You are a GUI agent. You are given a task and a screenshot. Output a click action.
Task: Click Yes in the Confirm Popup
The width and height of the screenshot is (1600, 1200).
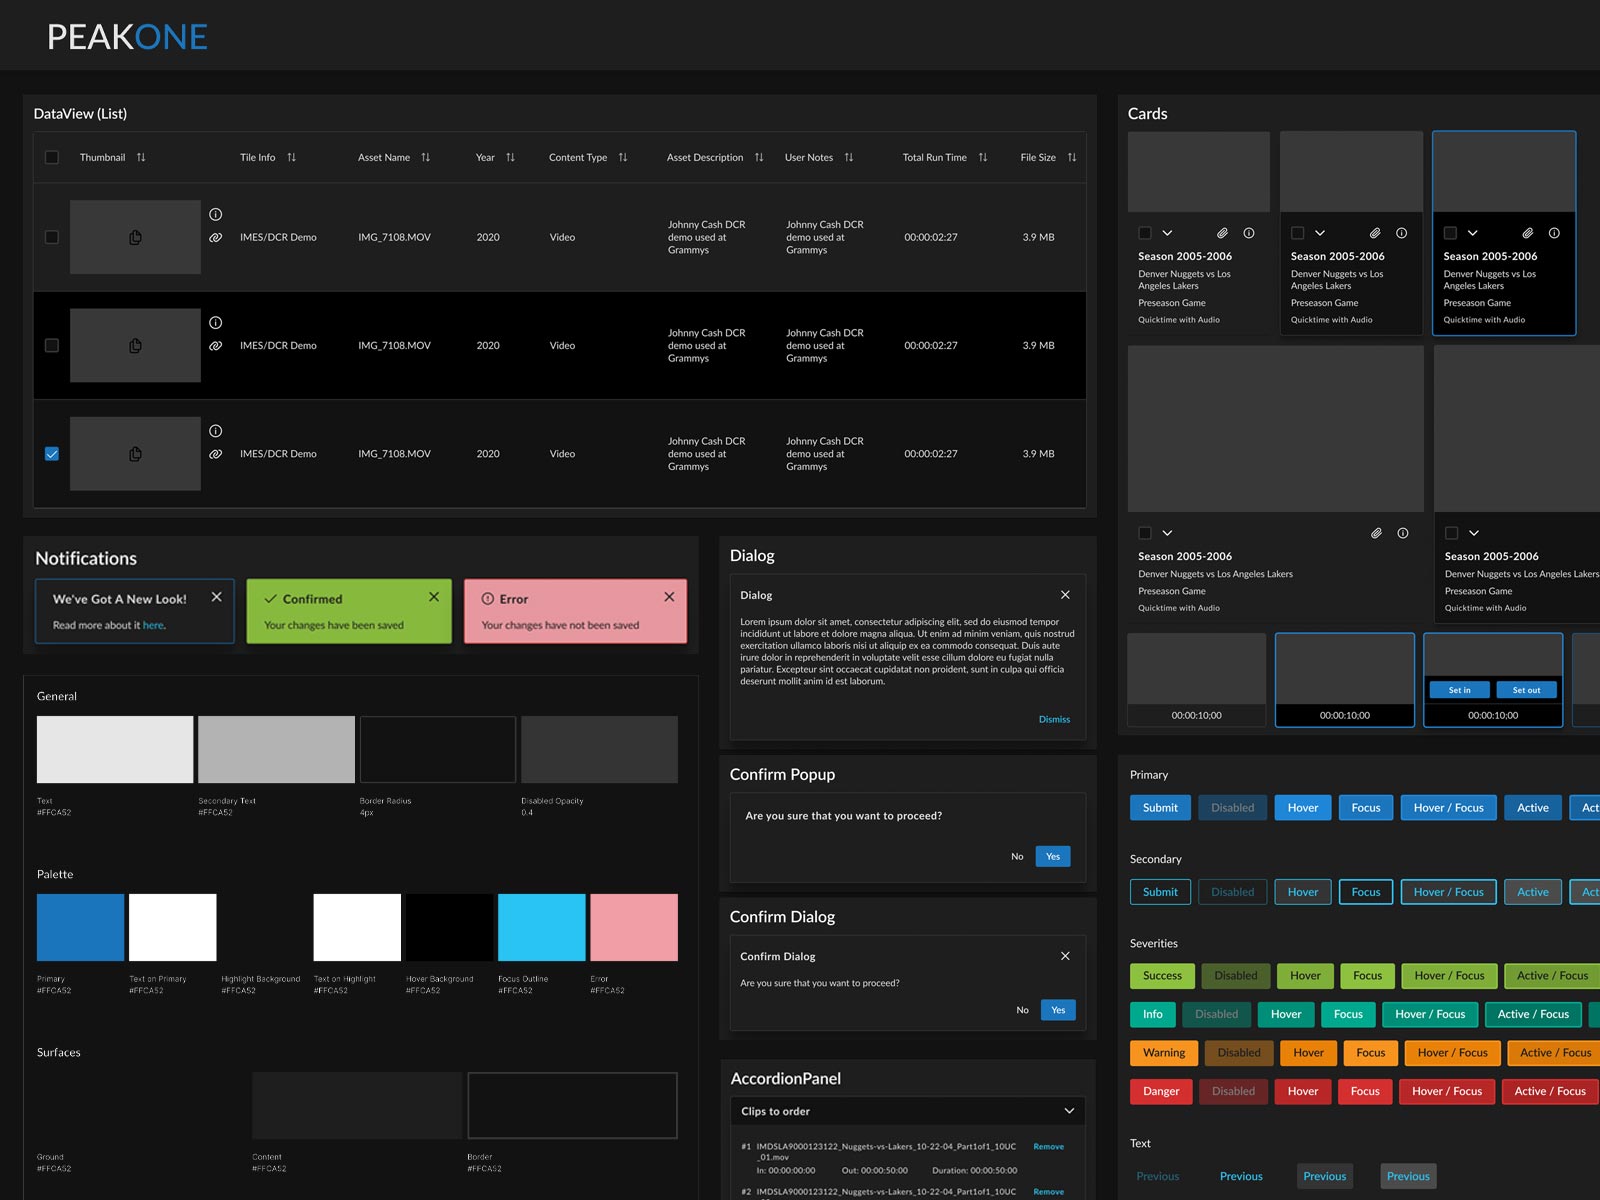point(1052,856)
